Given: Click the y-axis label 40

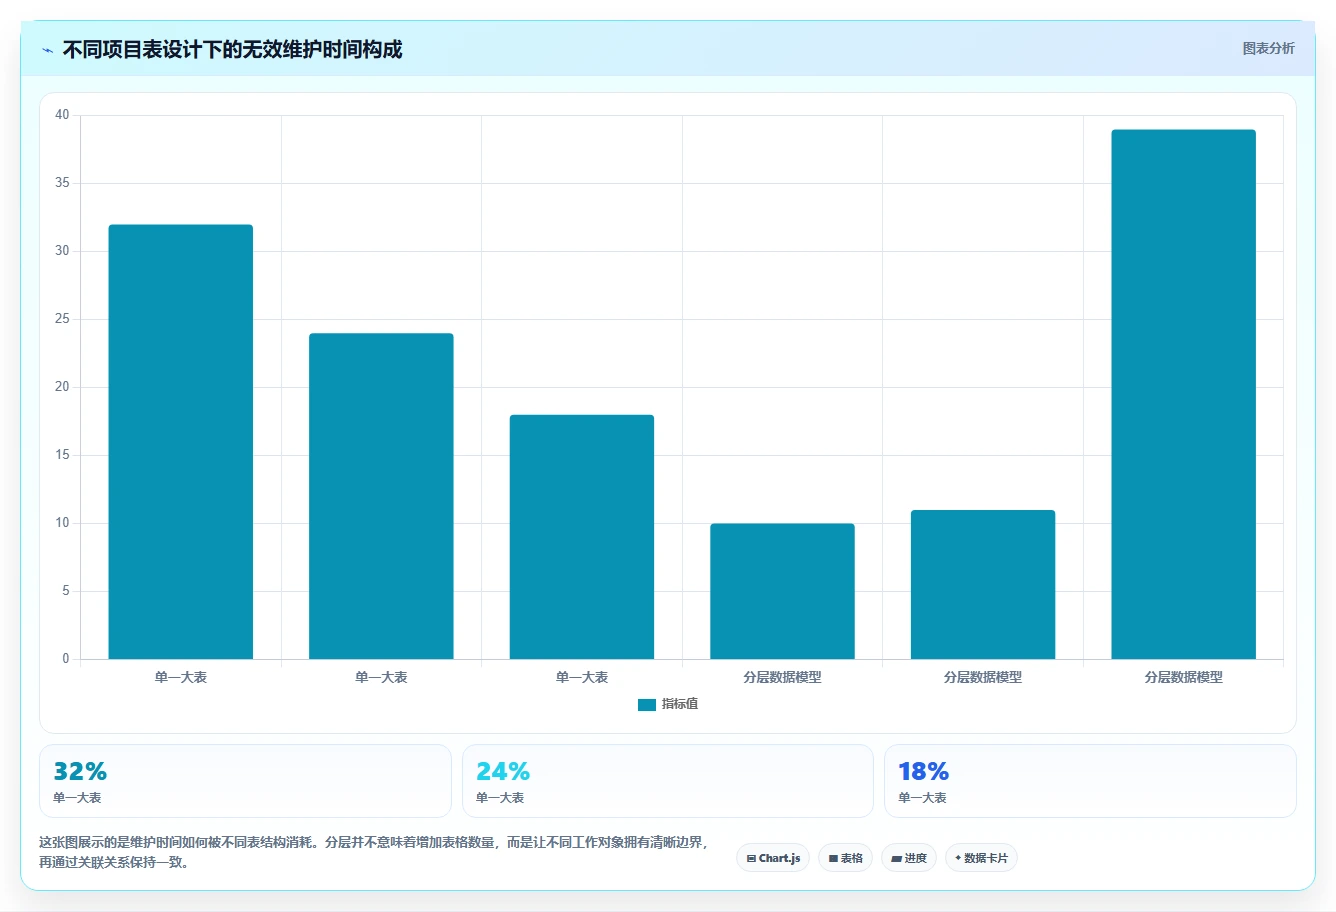Looking at the screenshot, I should tap(62, 115).
